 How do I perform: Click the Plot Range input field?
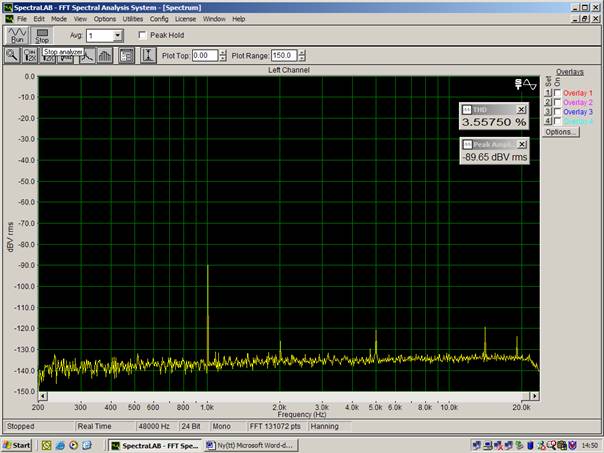click(x=285, y=55)
